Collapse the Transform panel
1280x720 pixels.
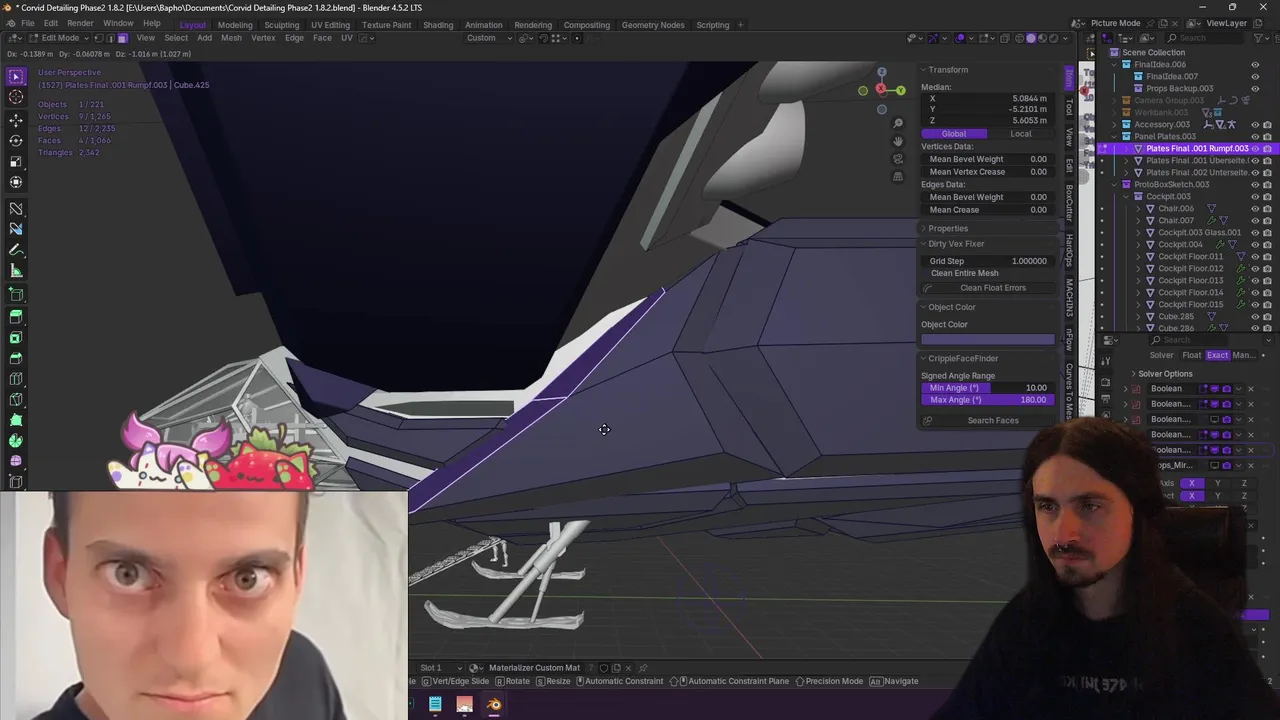tap(924, 70)
